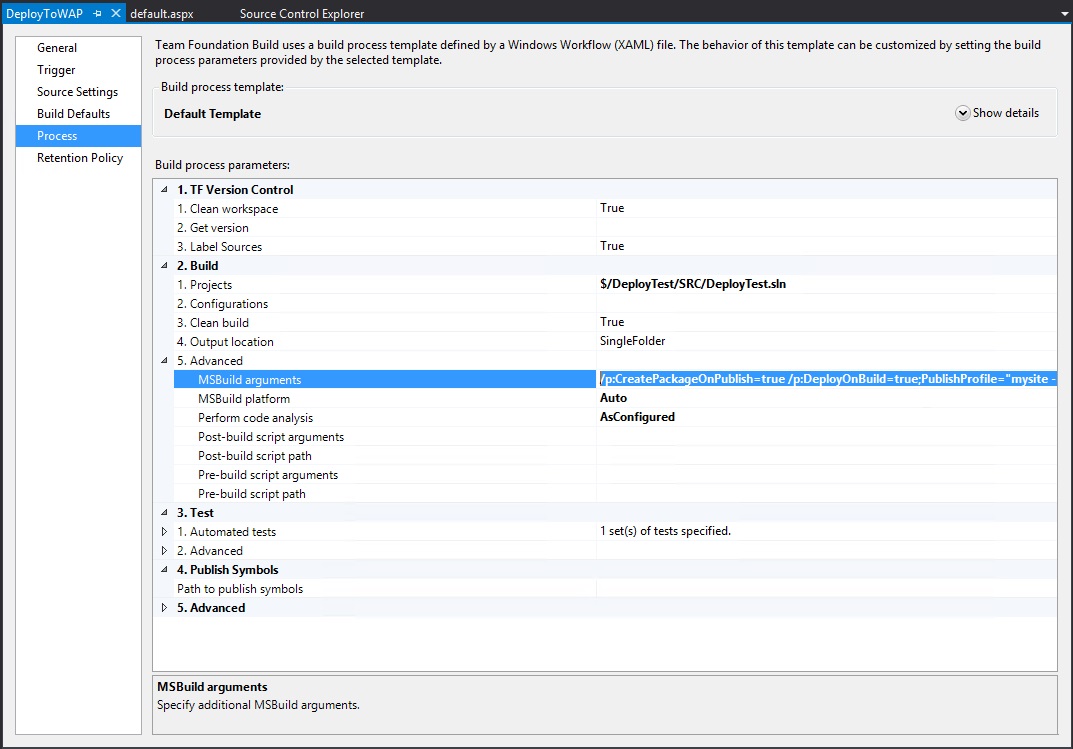Open the Retention Policy page
1073x749 pixels.
coord(81,157)
